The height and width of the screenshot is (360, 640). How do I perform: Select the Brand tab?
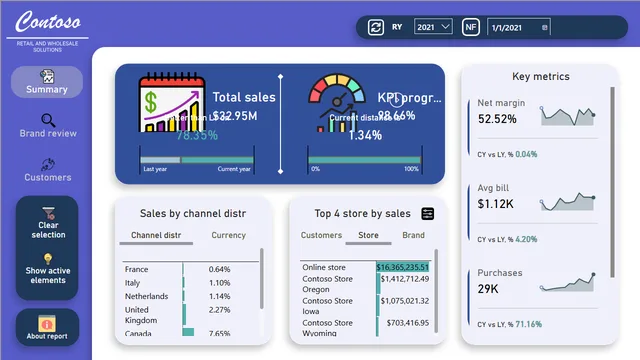coord(413,235)
